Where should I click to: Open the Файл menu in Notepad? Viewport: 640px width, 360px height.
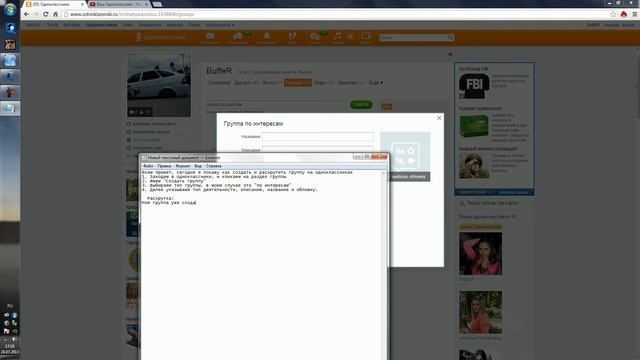(148, 166)
